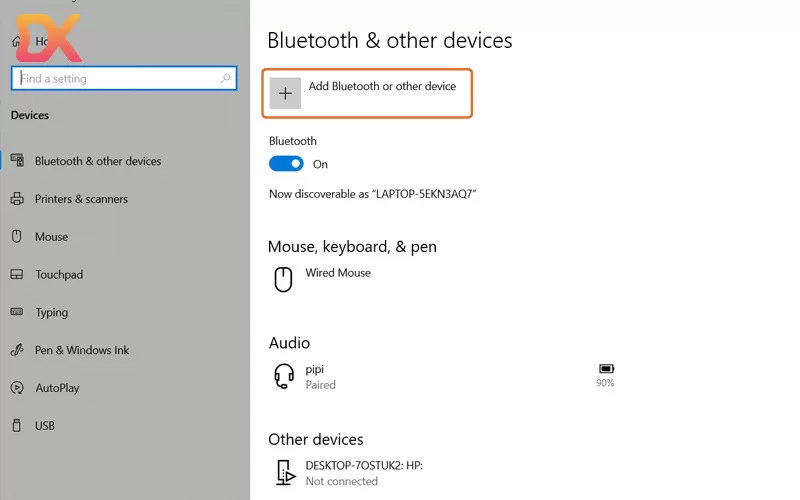Image resolution: width=800 pixels, height=500 pixels.
Task: Select the pipi audio device name
Action: tap(314, 369)
